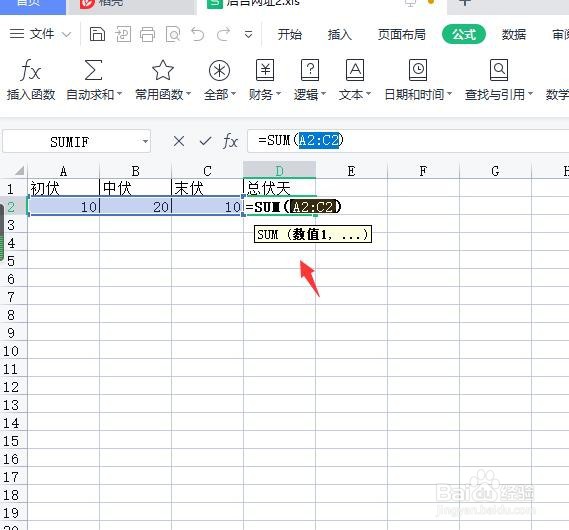Click cell B2 with value 20
Image resolution: width=569 pixels, height=530 pixels.
click(x=135, y=206)
